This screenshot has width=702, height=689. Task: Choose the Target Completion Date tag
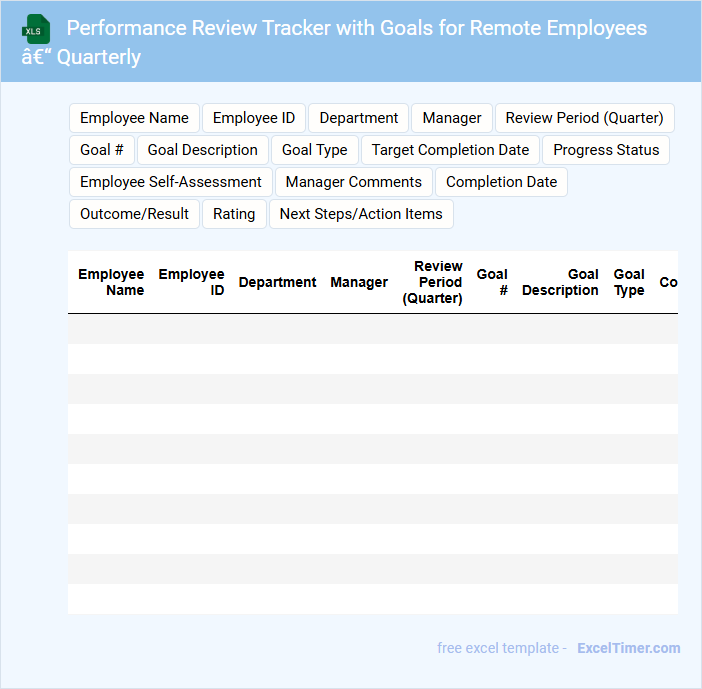click(x=450, y=150)
